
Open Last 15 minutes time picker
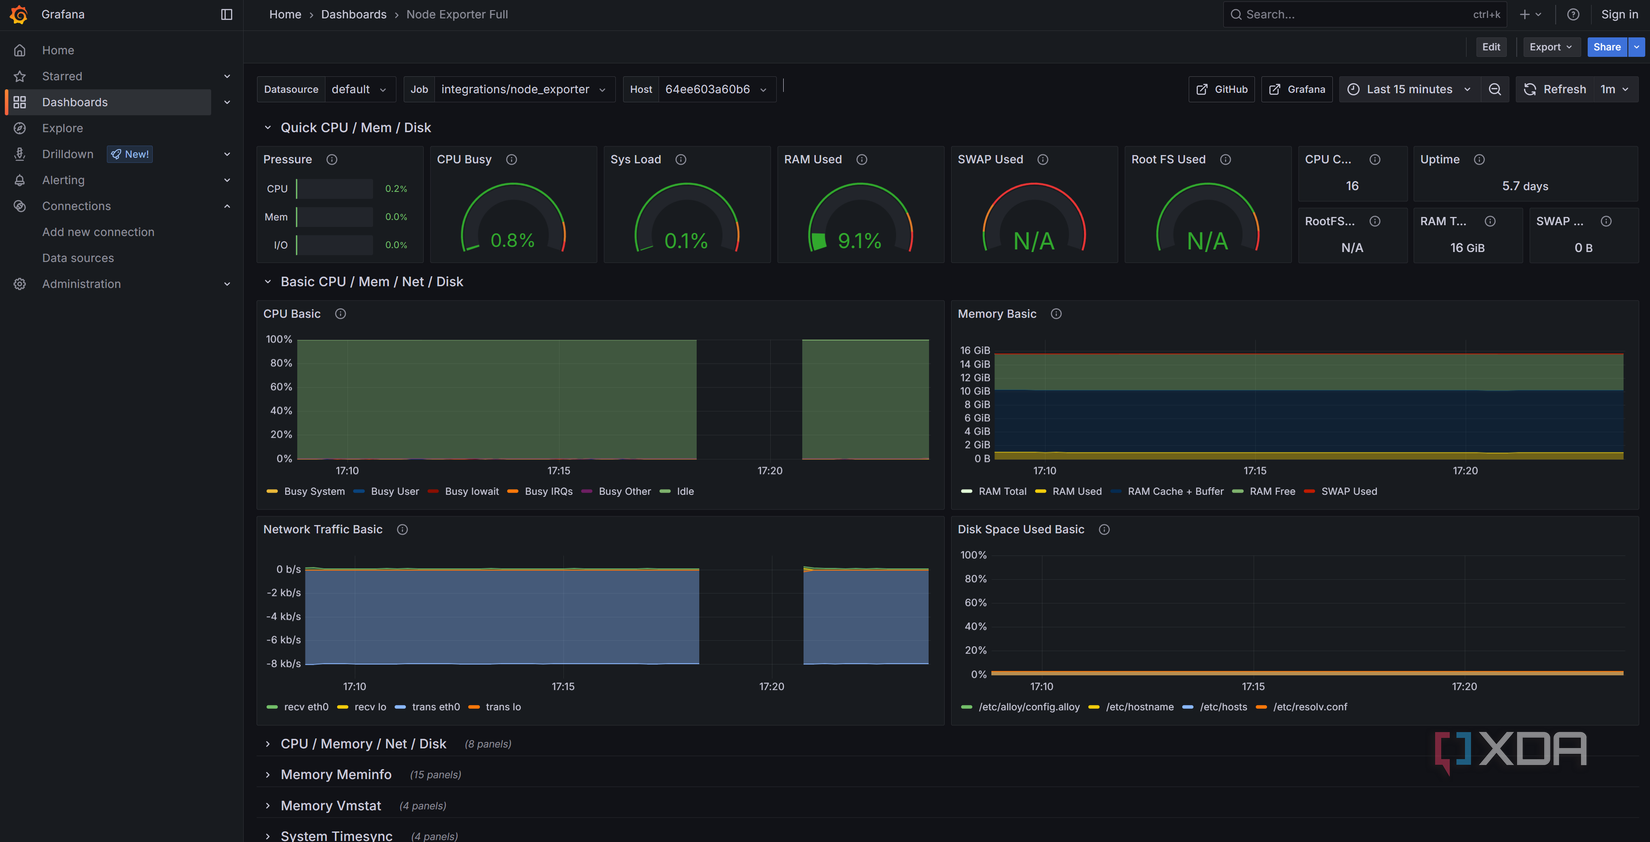[x=1409, y=89]
